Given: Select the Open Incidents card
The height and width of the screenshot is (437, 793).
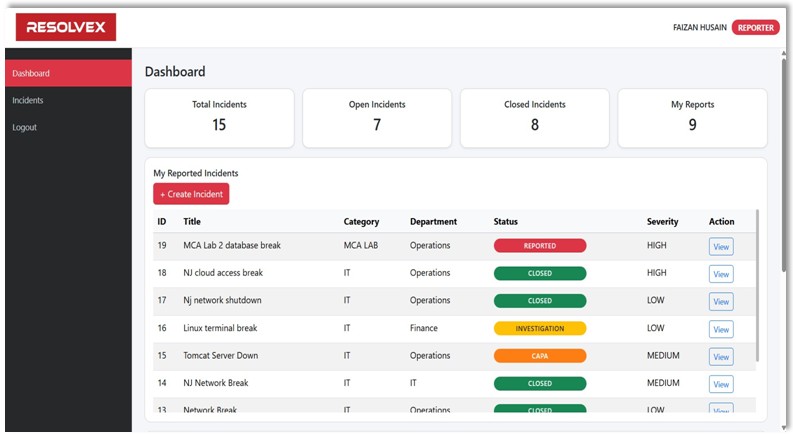Looking at the screenshot, I should [377, 118].
